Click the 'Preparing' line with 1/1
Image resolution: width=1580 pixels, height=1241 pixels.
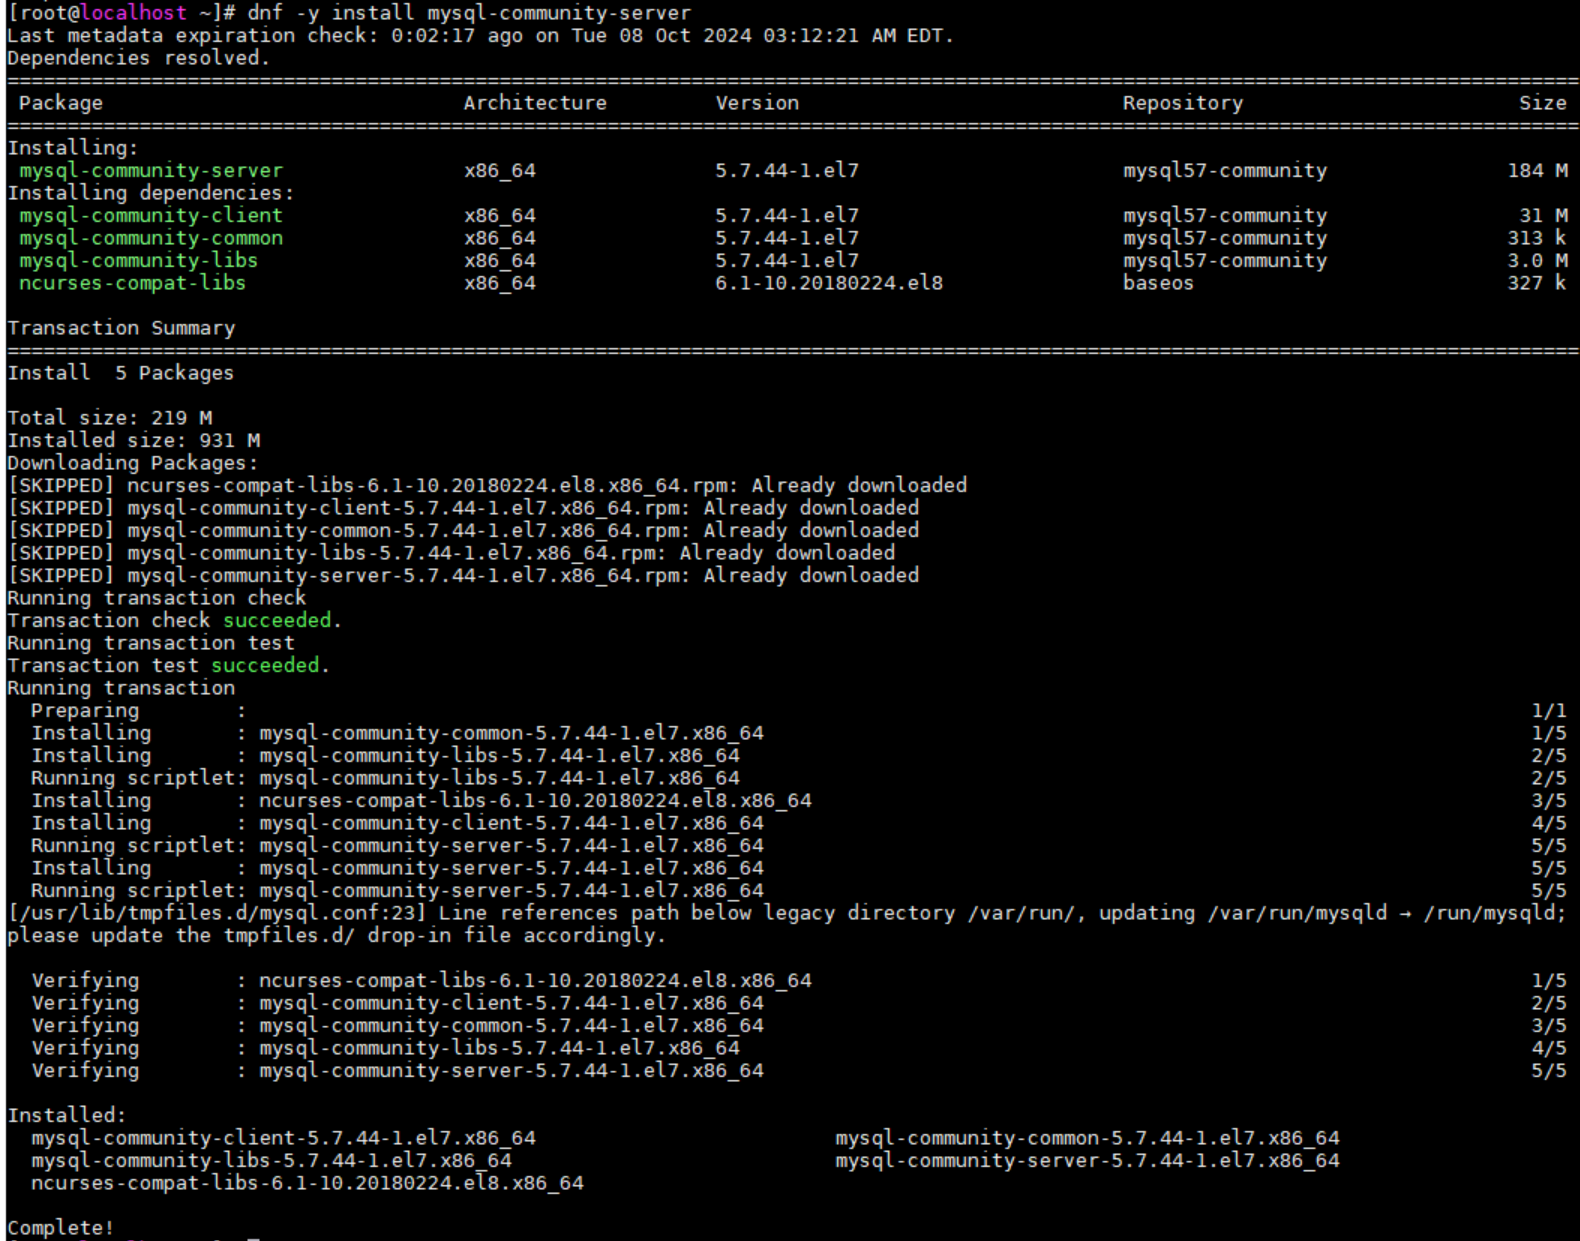(x=798, y=711)
